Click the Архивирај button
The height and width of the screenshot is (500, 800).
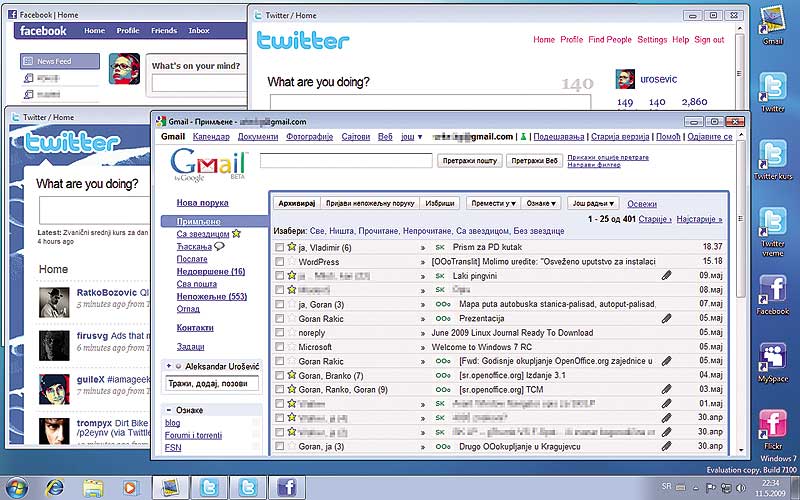[297, 203]
